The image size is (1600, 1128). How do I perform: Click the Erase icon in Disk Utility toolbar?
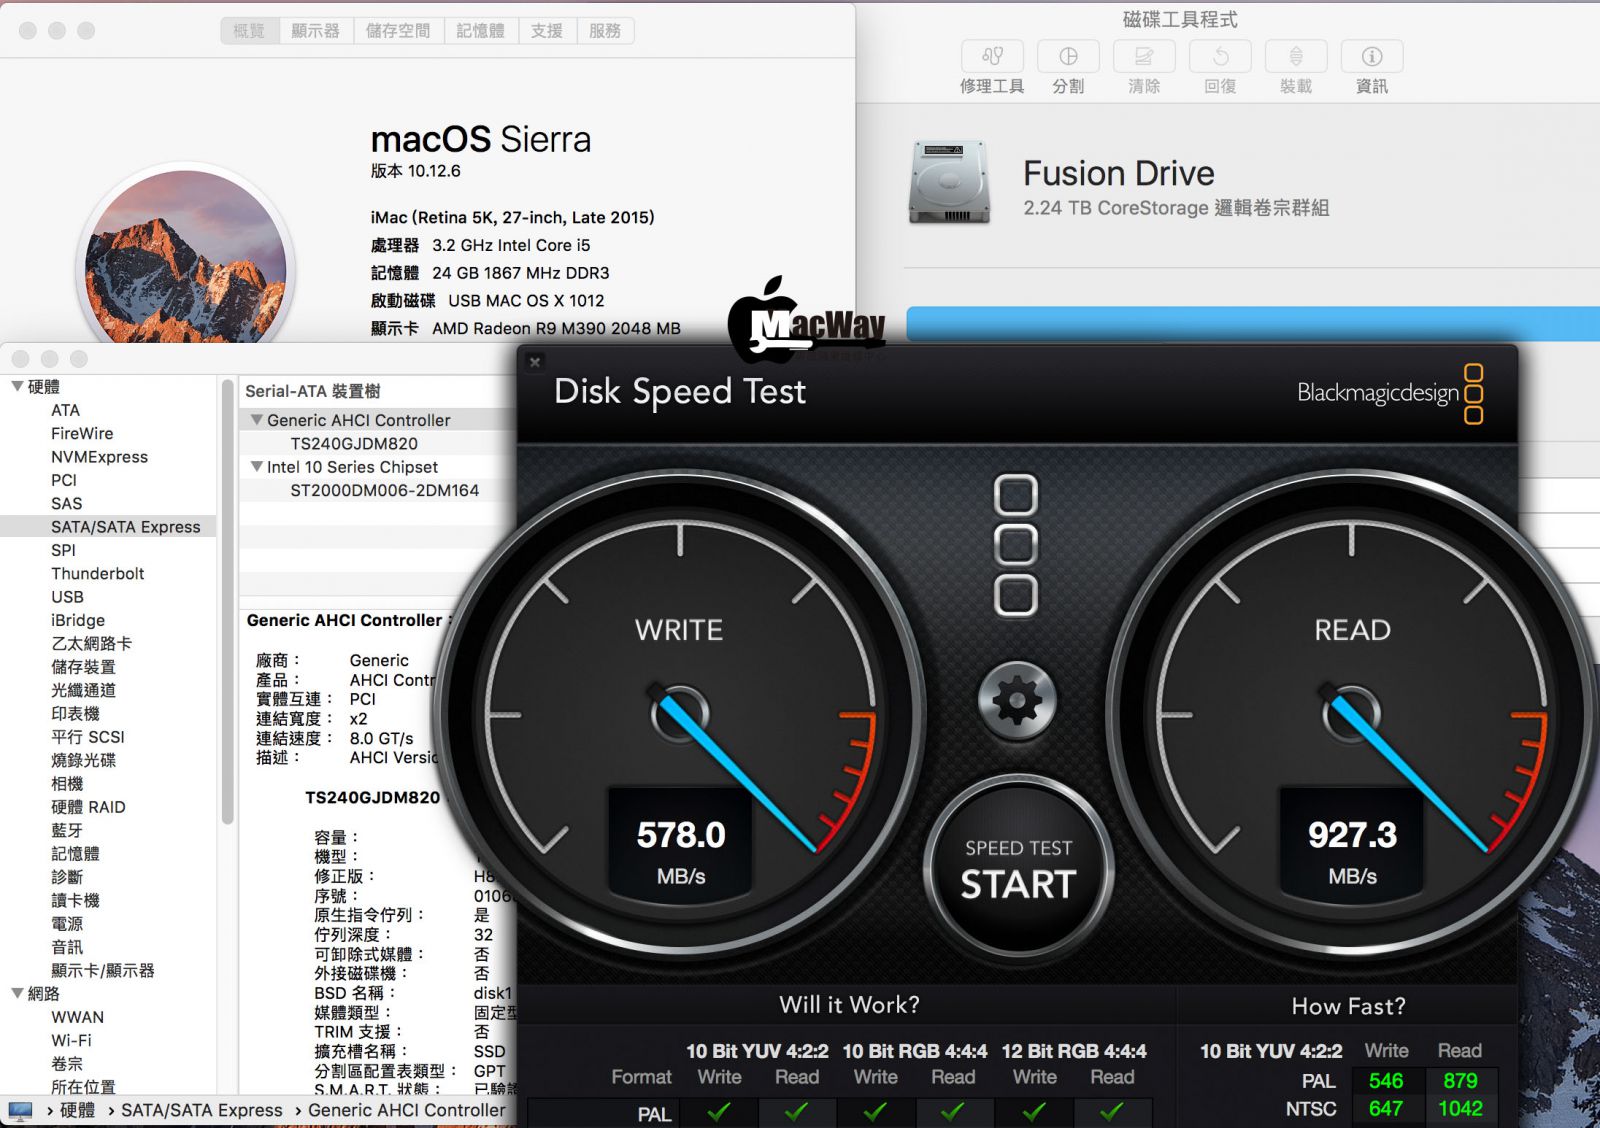1144,56
